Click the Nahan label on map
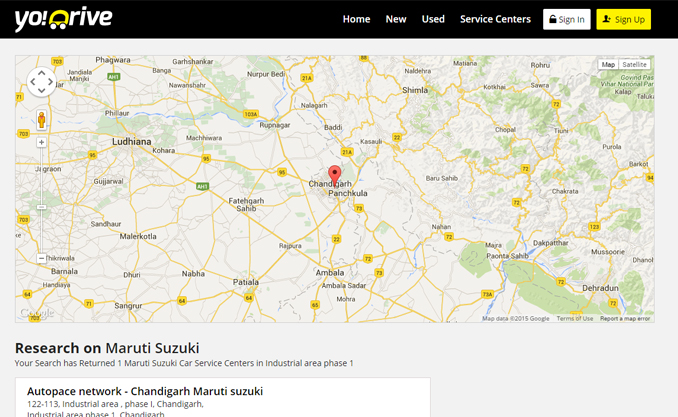Viewport: 678px width, 417px height. click(441, 227)
